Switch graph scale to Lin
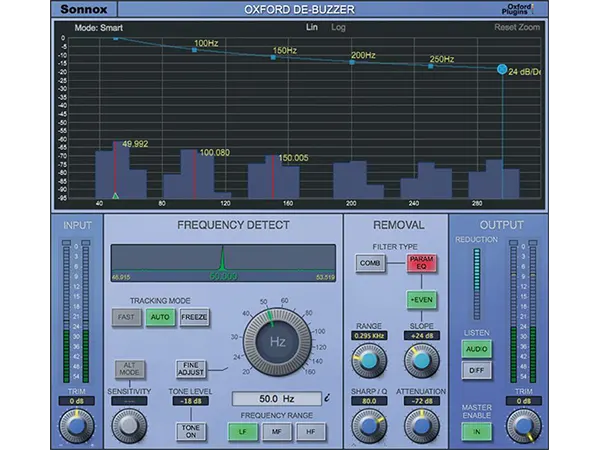600x450 pixels. point(311,27)
